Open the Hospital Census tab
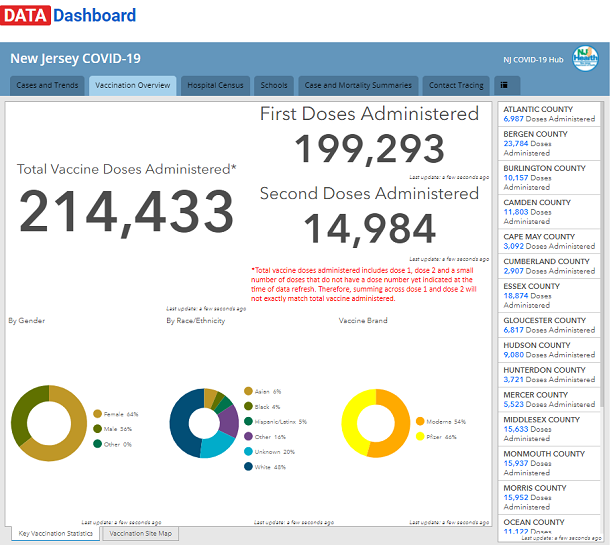 pyautogui.click(x=214, y=86)
